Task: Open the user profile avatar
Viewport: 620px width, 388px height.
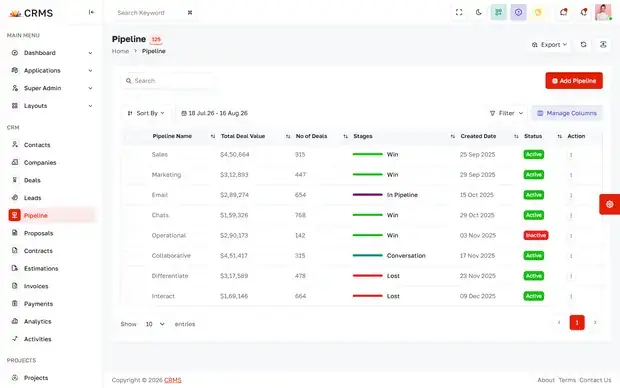Action: [x=603, y=12]
